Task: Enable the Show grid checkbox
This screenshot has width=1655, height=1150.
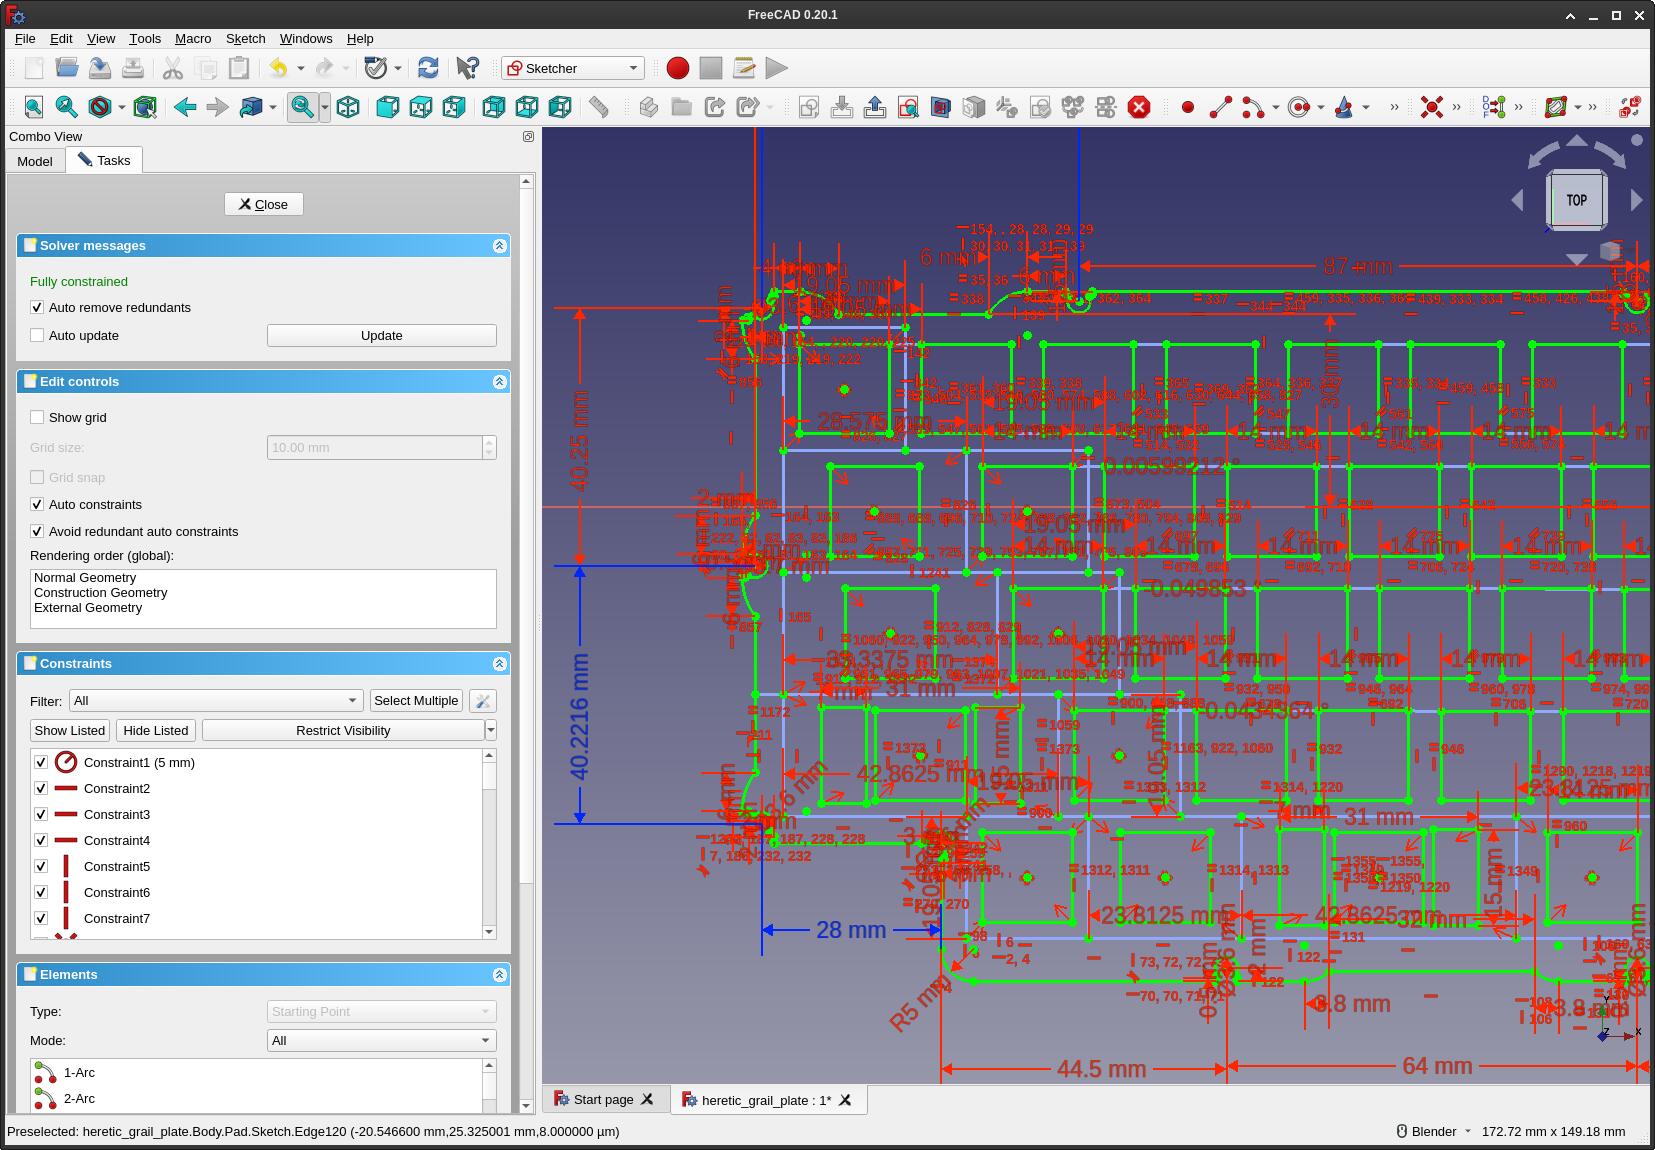Action: point(37,417)
